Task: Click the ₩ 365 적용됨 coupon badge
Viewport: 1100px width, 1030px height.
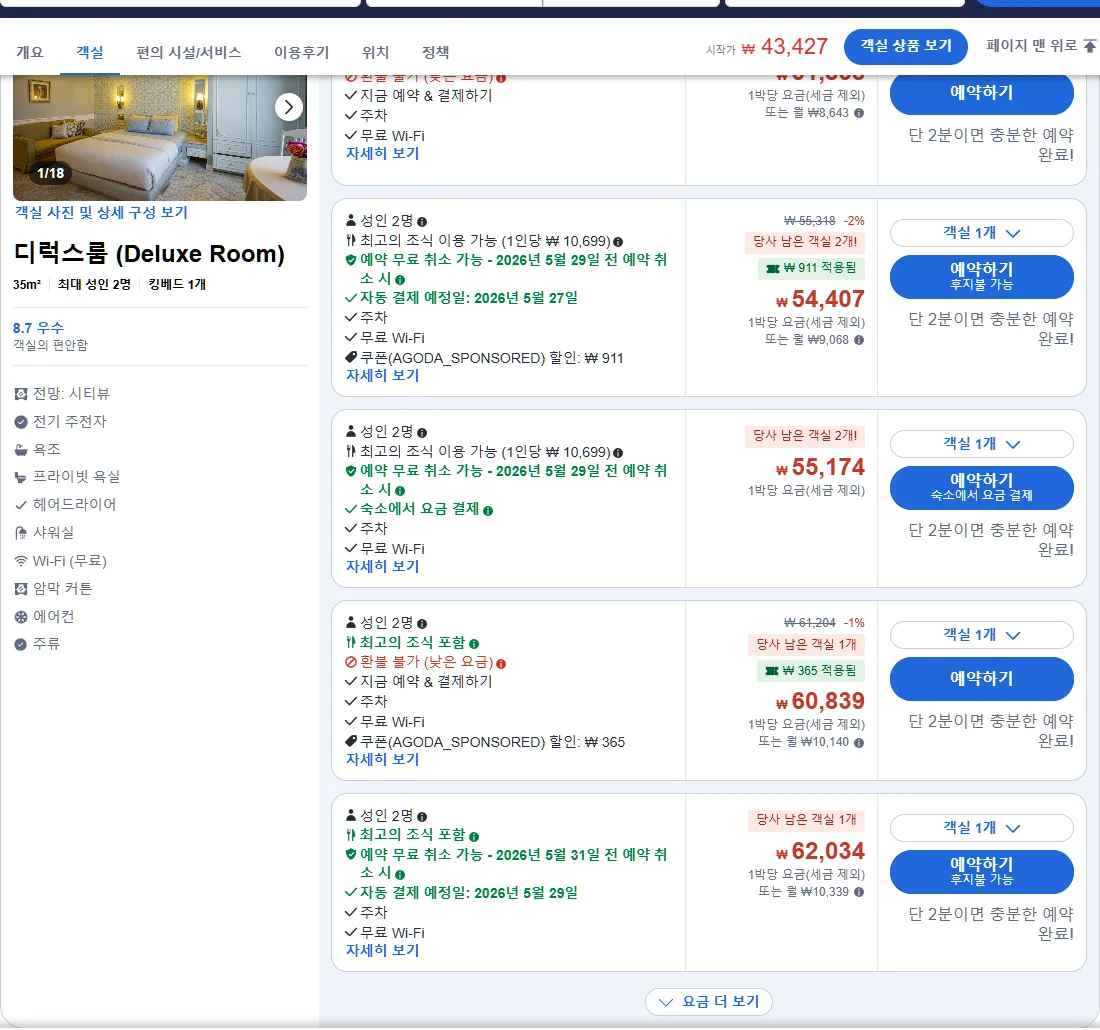Action: coord(811,671)
